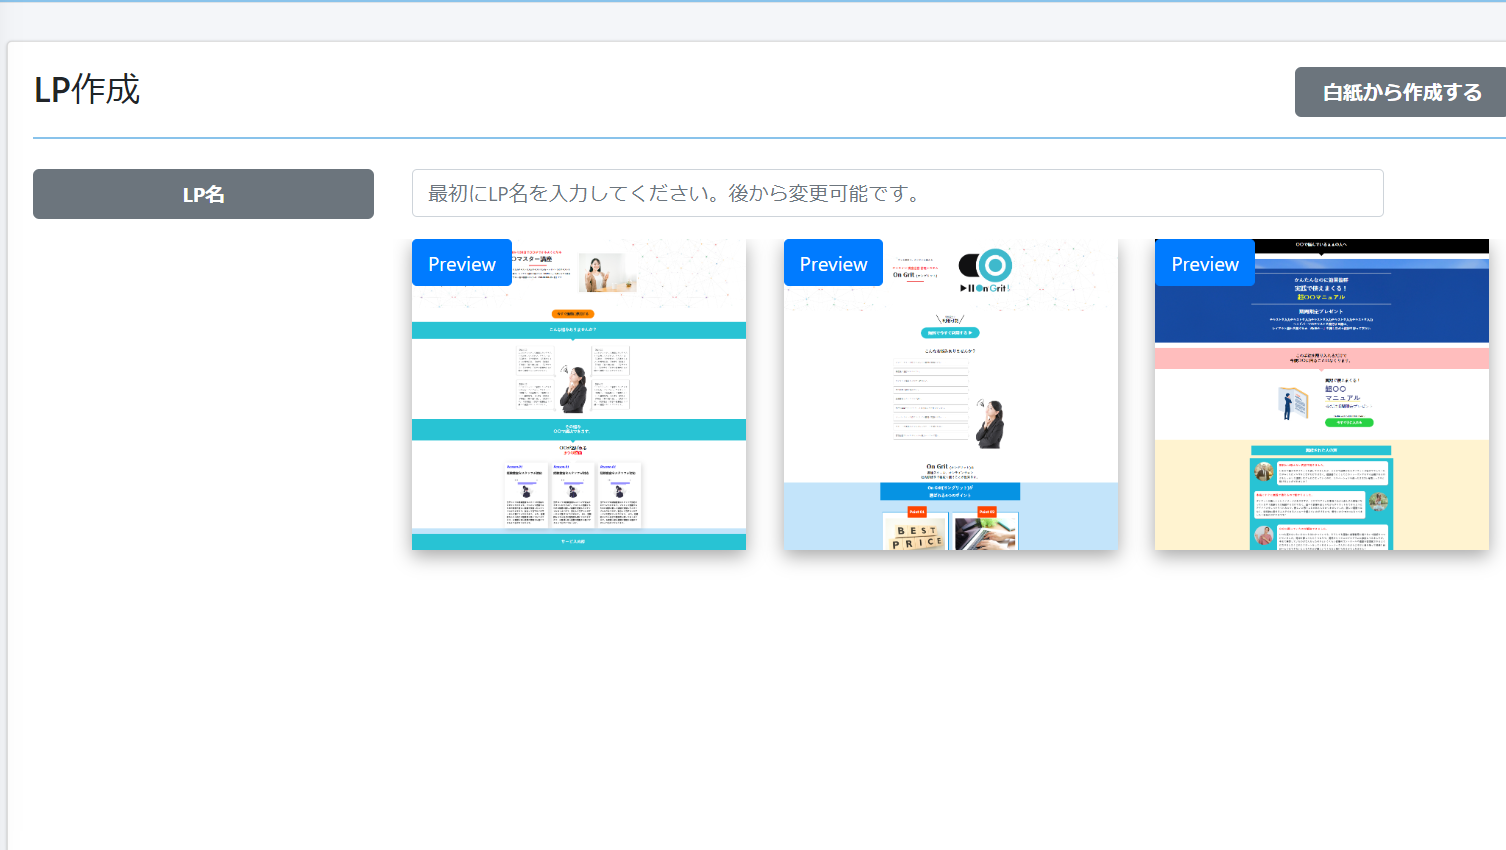This screenshot has height=850, width=1506.
Task: Click the BEST PRICE blocks image
Action: pos(916,533)
